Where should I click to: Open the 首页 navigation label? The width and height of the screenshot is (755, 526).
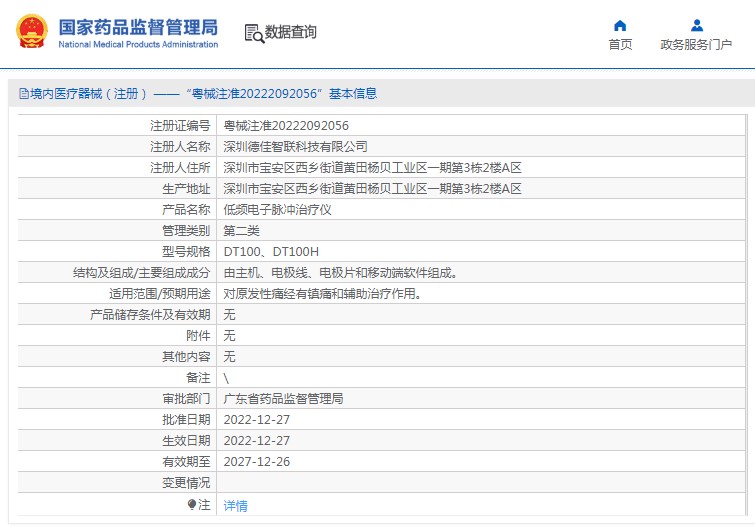point(620,44)
